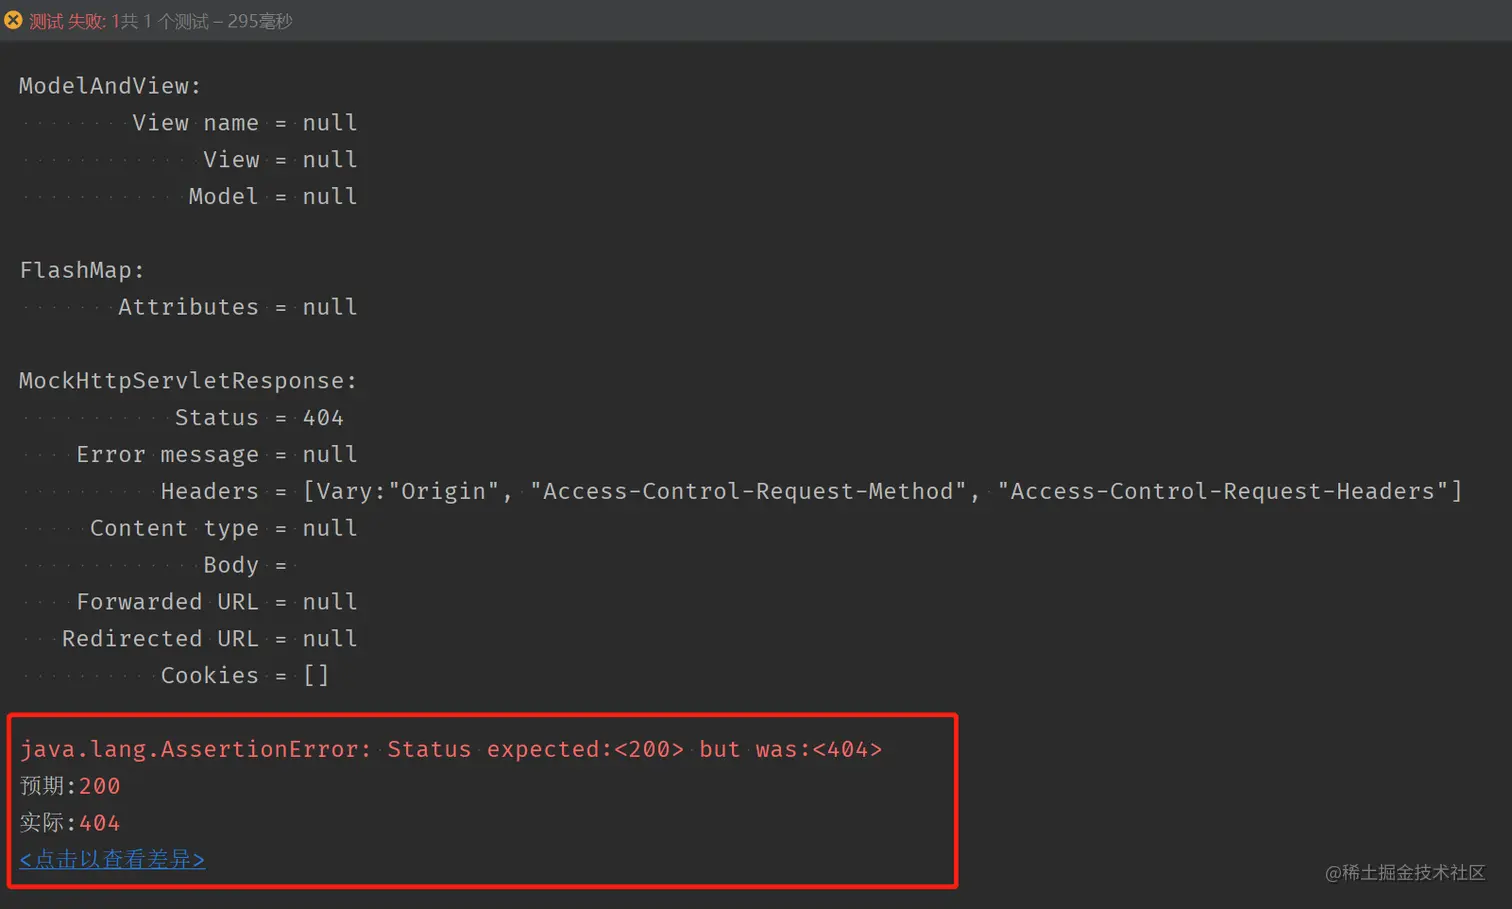
Task: Click the 'View name = null' line
Action: pos(244,123)
